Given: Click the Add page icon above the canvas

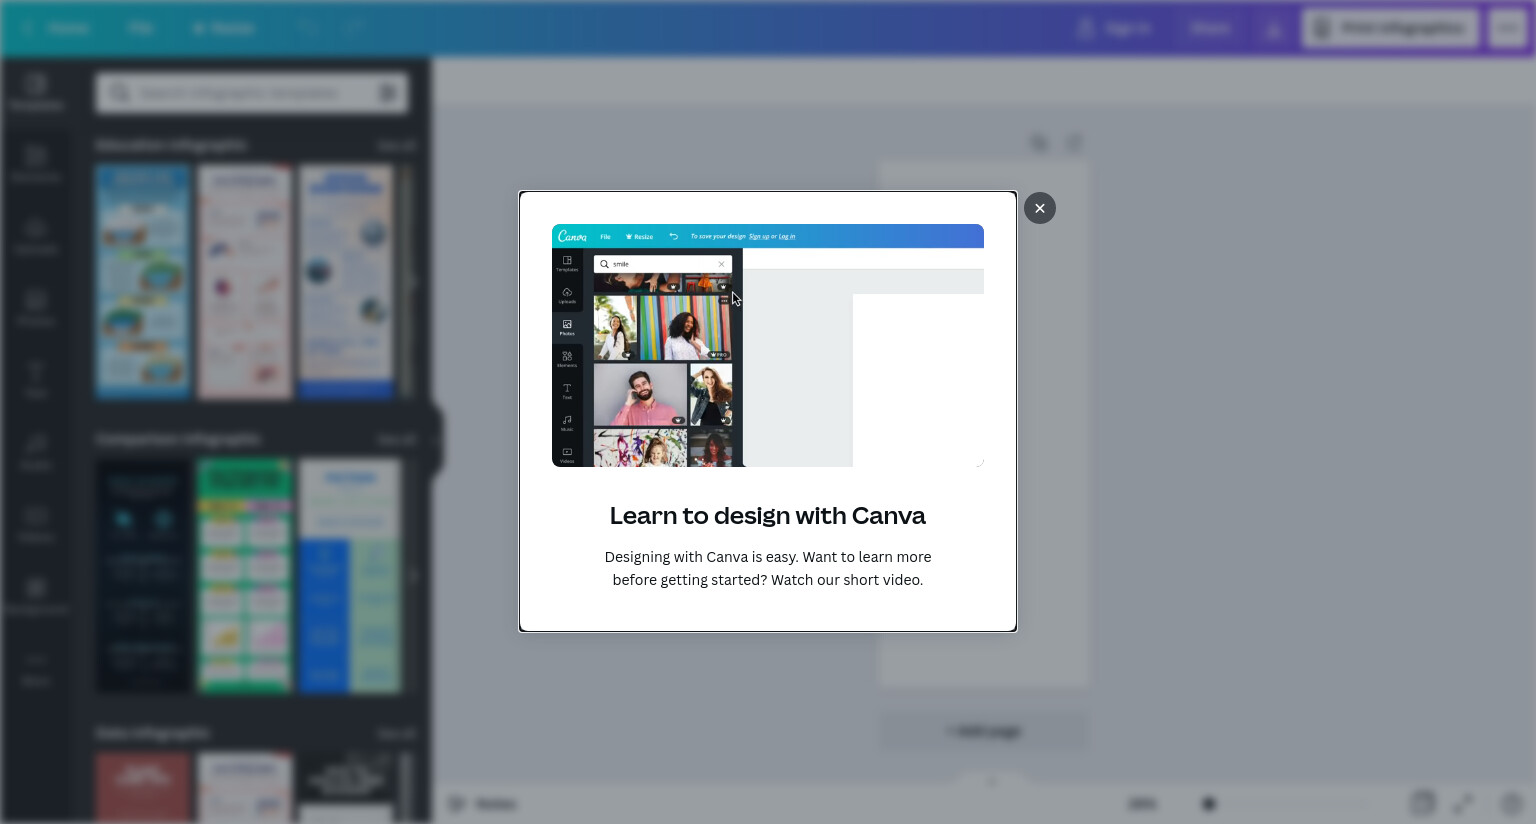Looking at the screenshot, I should [x=1074, y=143].
